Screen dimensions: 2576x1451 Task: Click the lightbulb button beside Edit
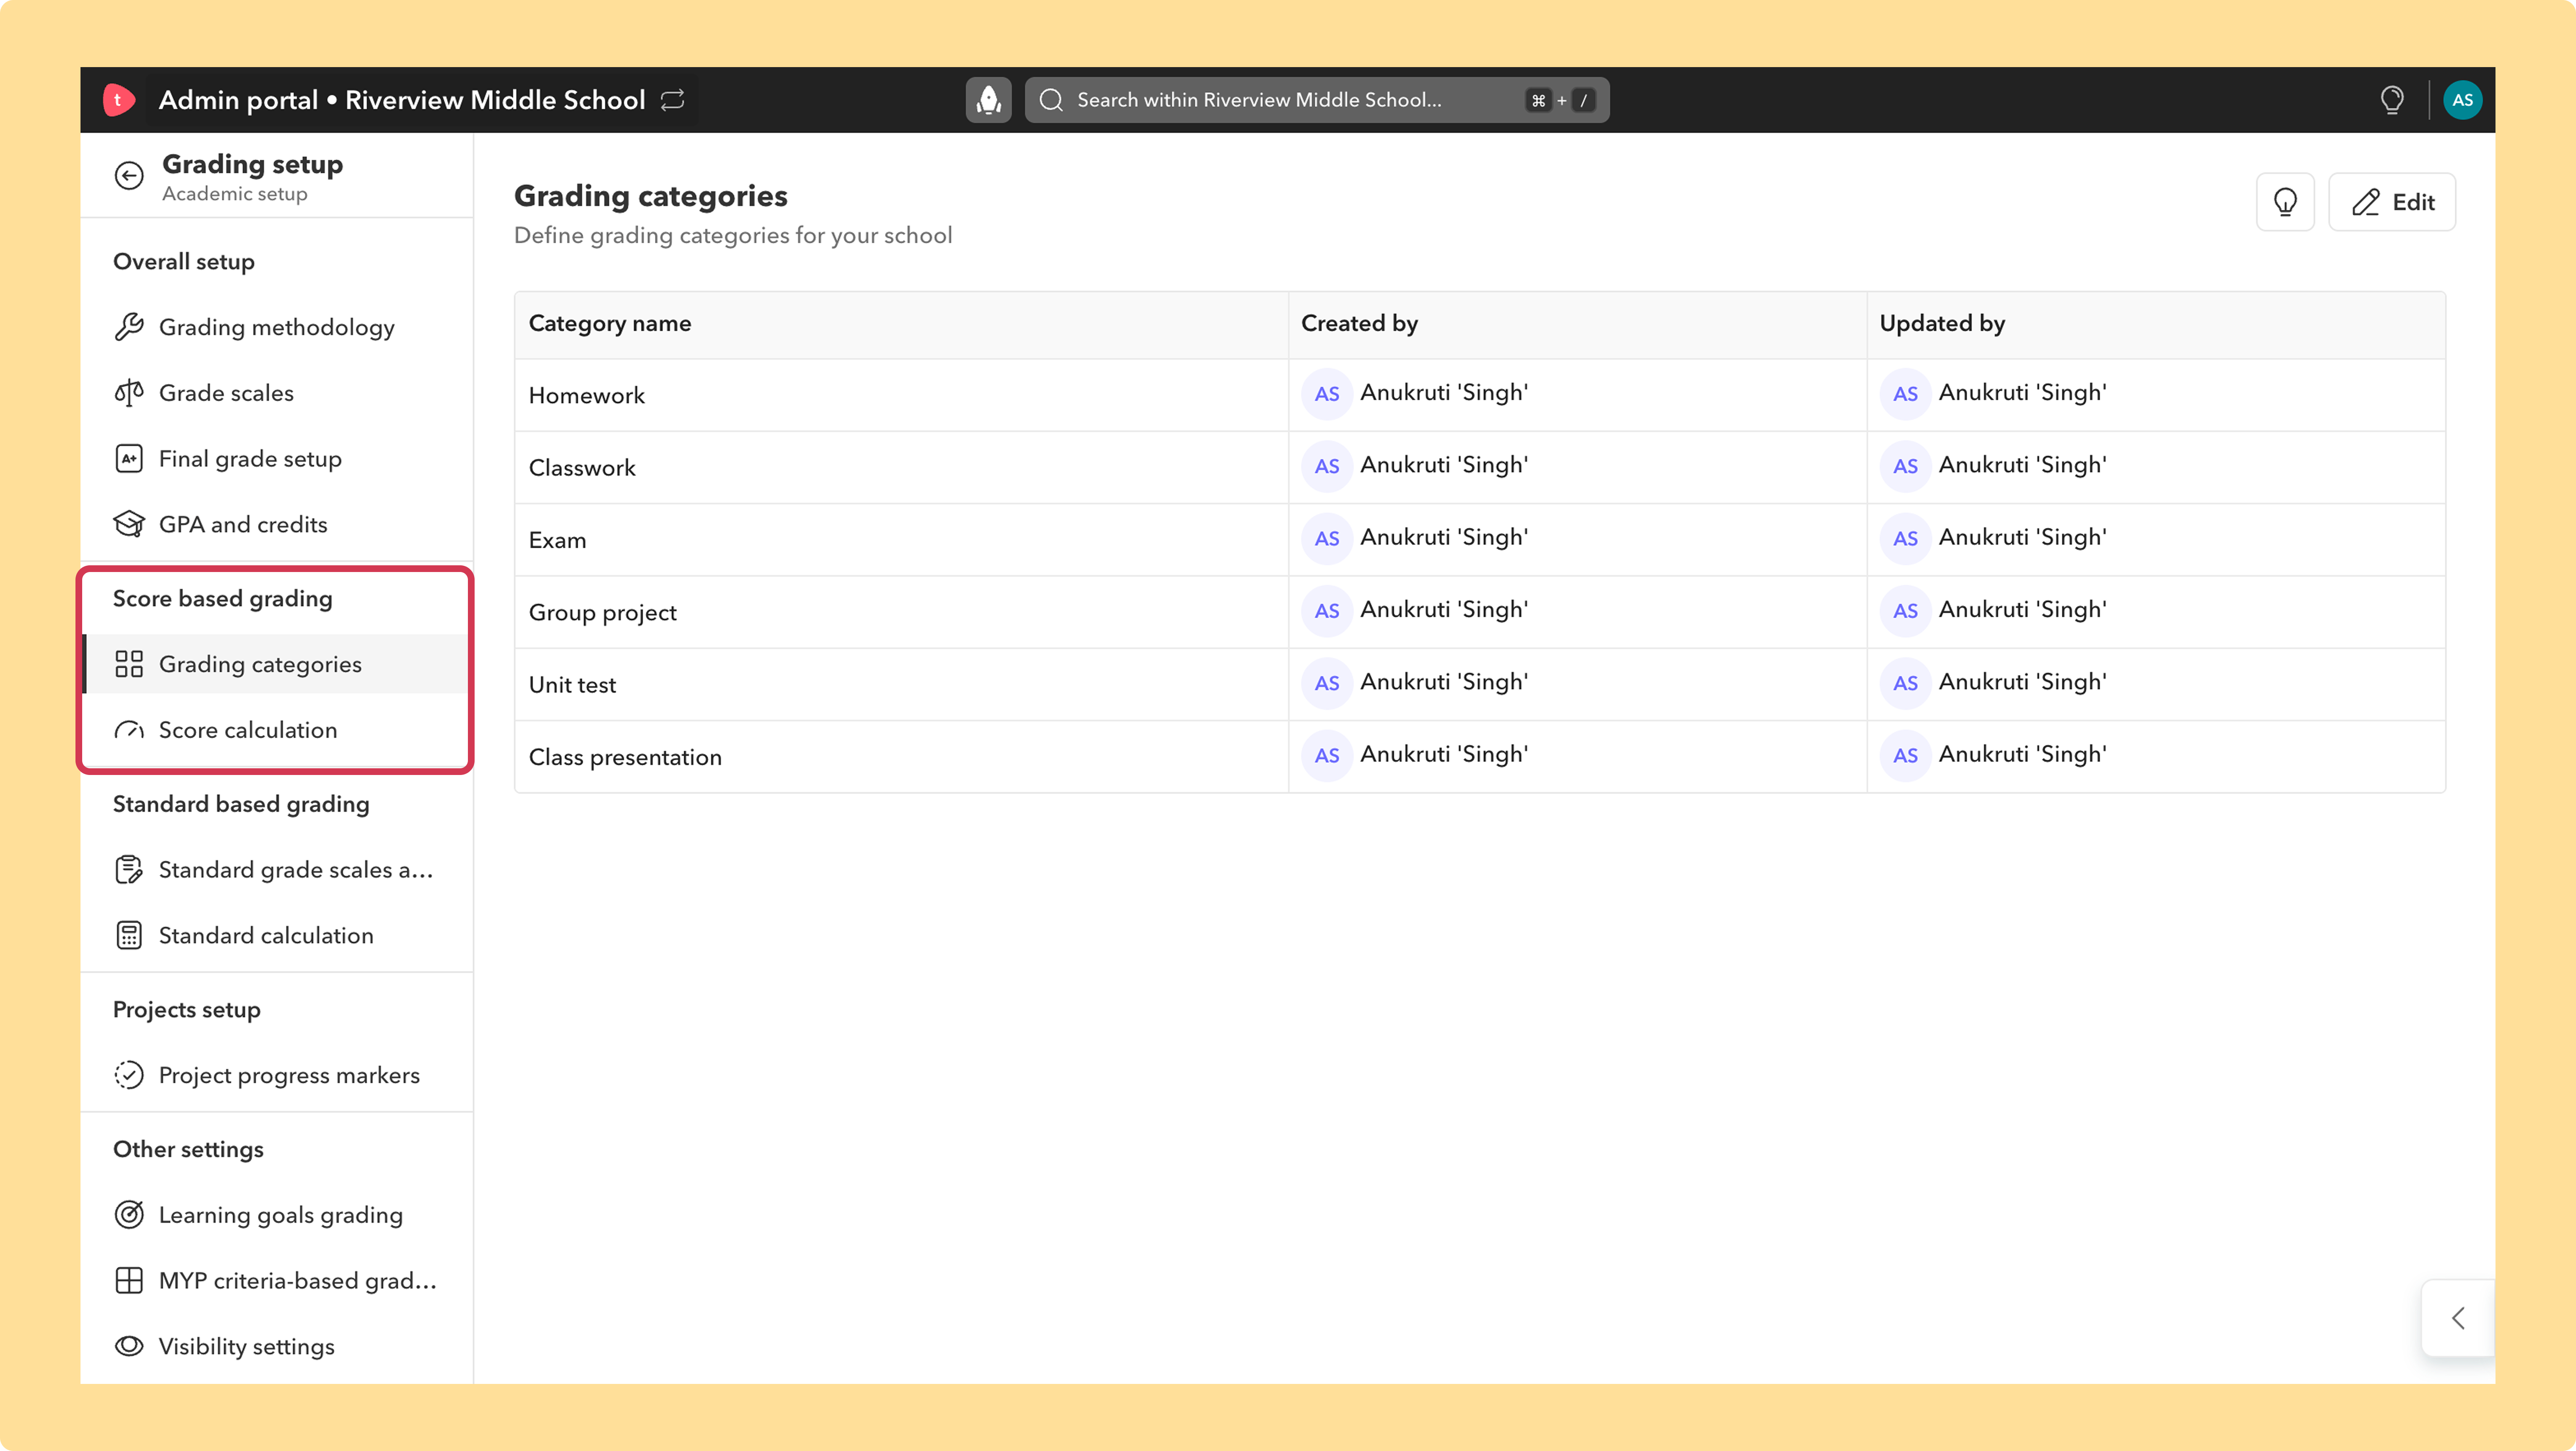[2285, 202]
